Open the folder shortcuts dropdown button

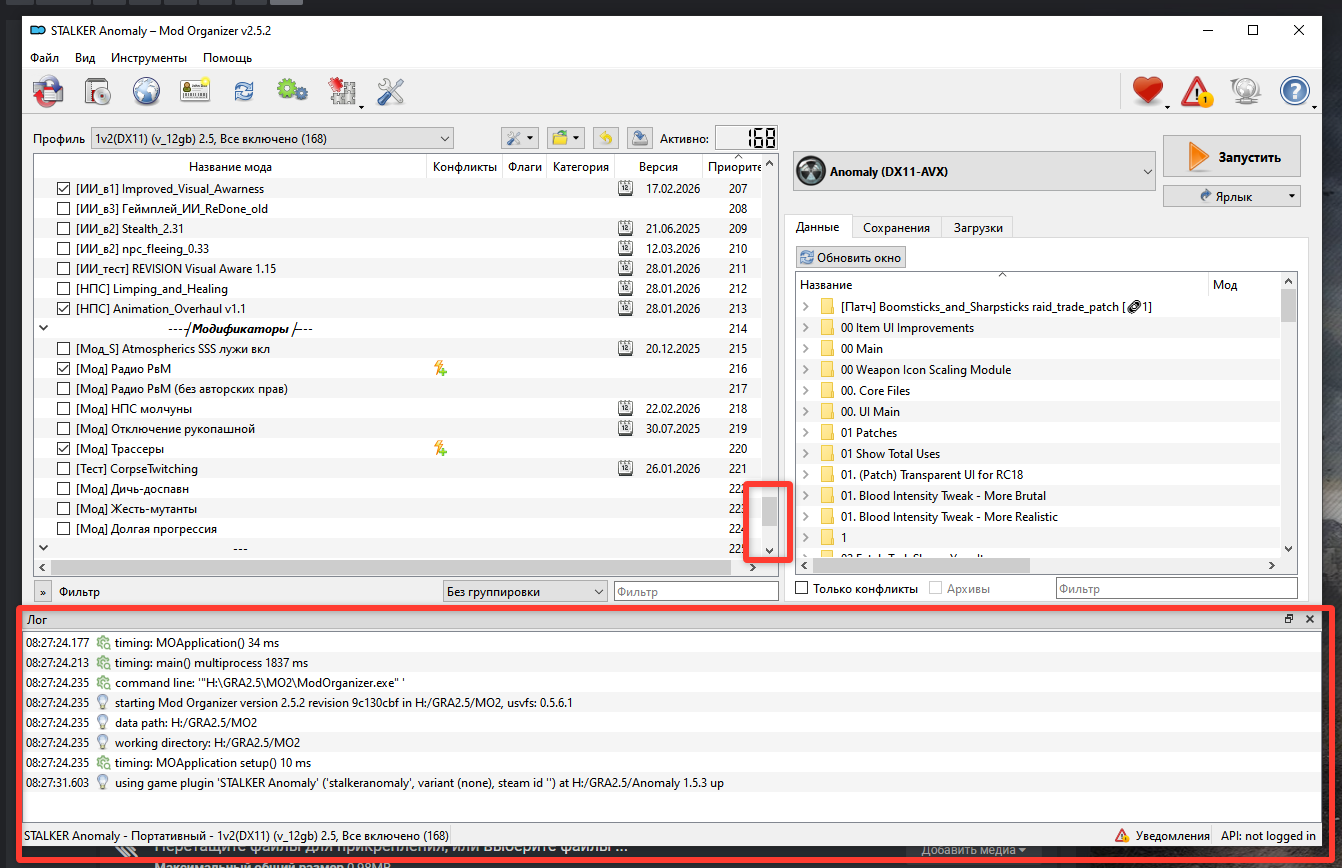pos(566,138)
